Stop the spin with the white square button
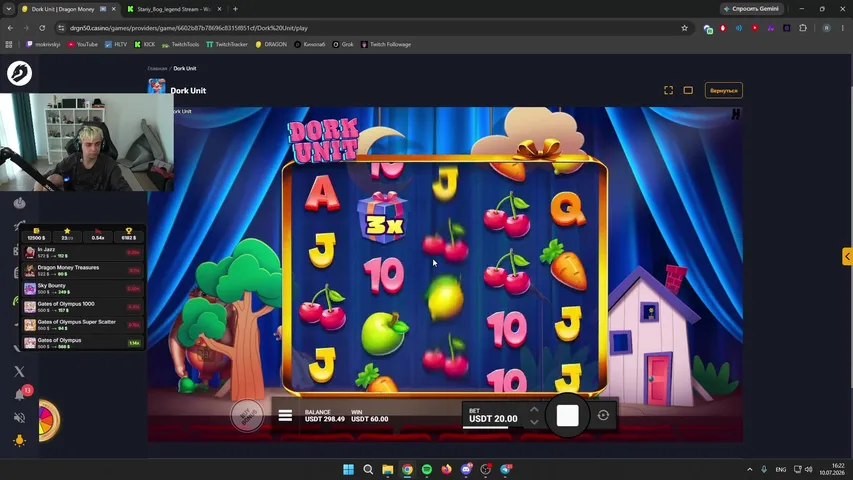Viewport: 853px width, 480px height. pyautogui.click(x=567, y=416)
